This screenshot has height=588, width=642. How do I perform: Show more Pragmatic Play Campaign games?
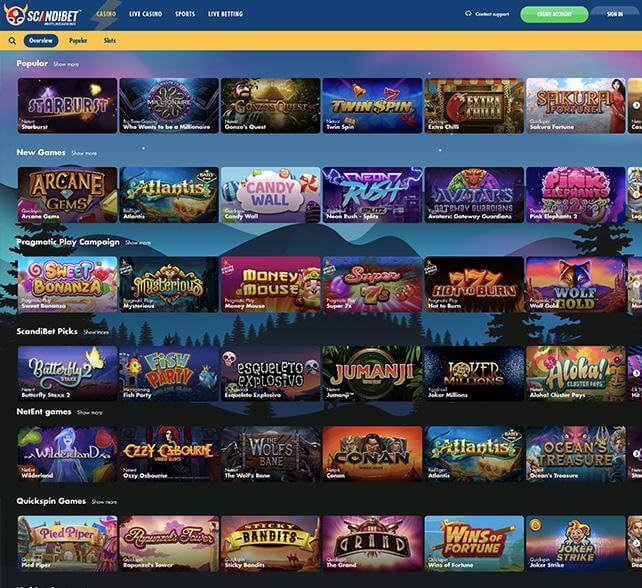pos(138,243)
